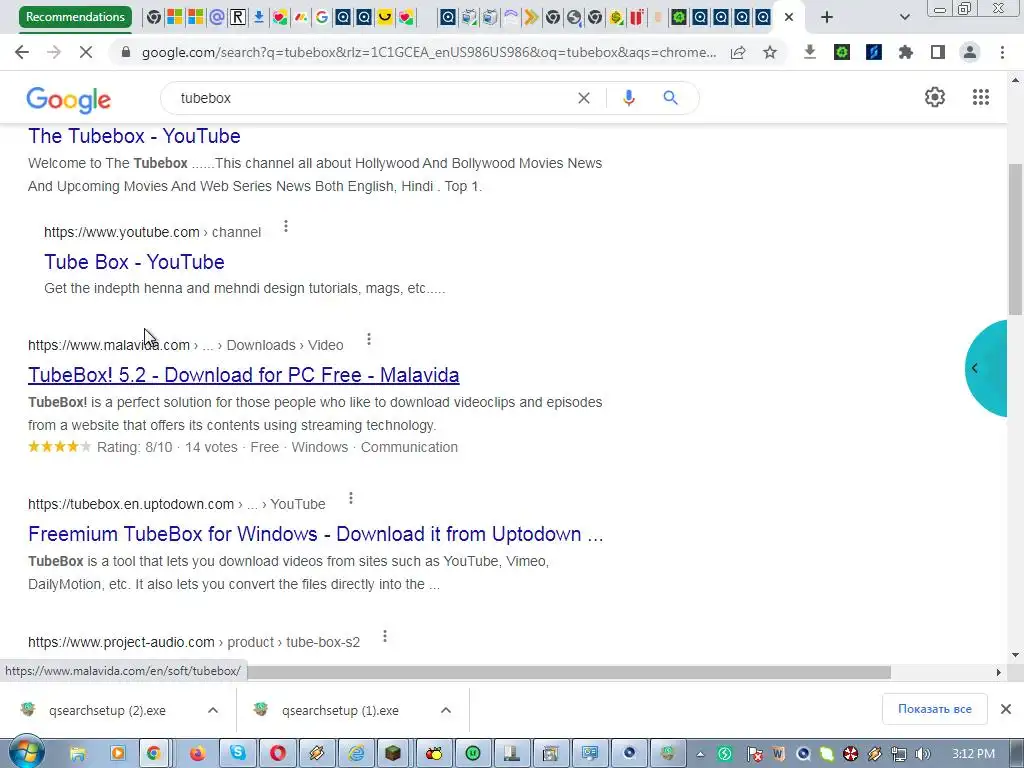The width and height of the screenshot is (1024, 768).
Task: Open the blue lightning extension icon
Action: [874, 52]
